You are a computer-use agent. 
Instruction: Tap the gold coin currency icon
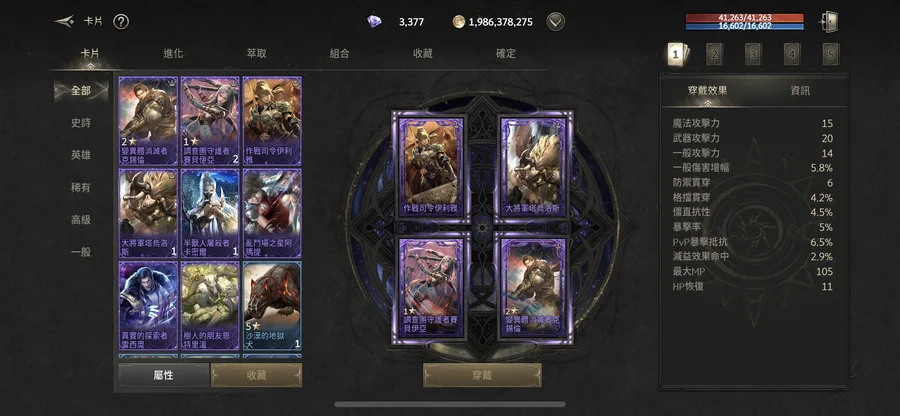click(458, 22)
